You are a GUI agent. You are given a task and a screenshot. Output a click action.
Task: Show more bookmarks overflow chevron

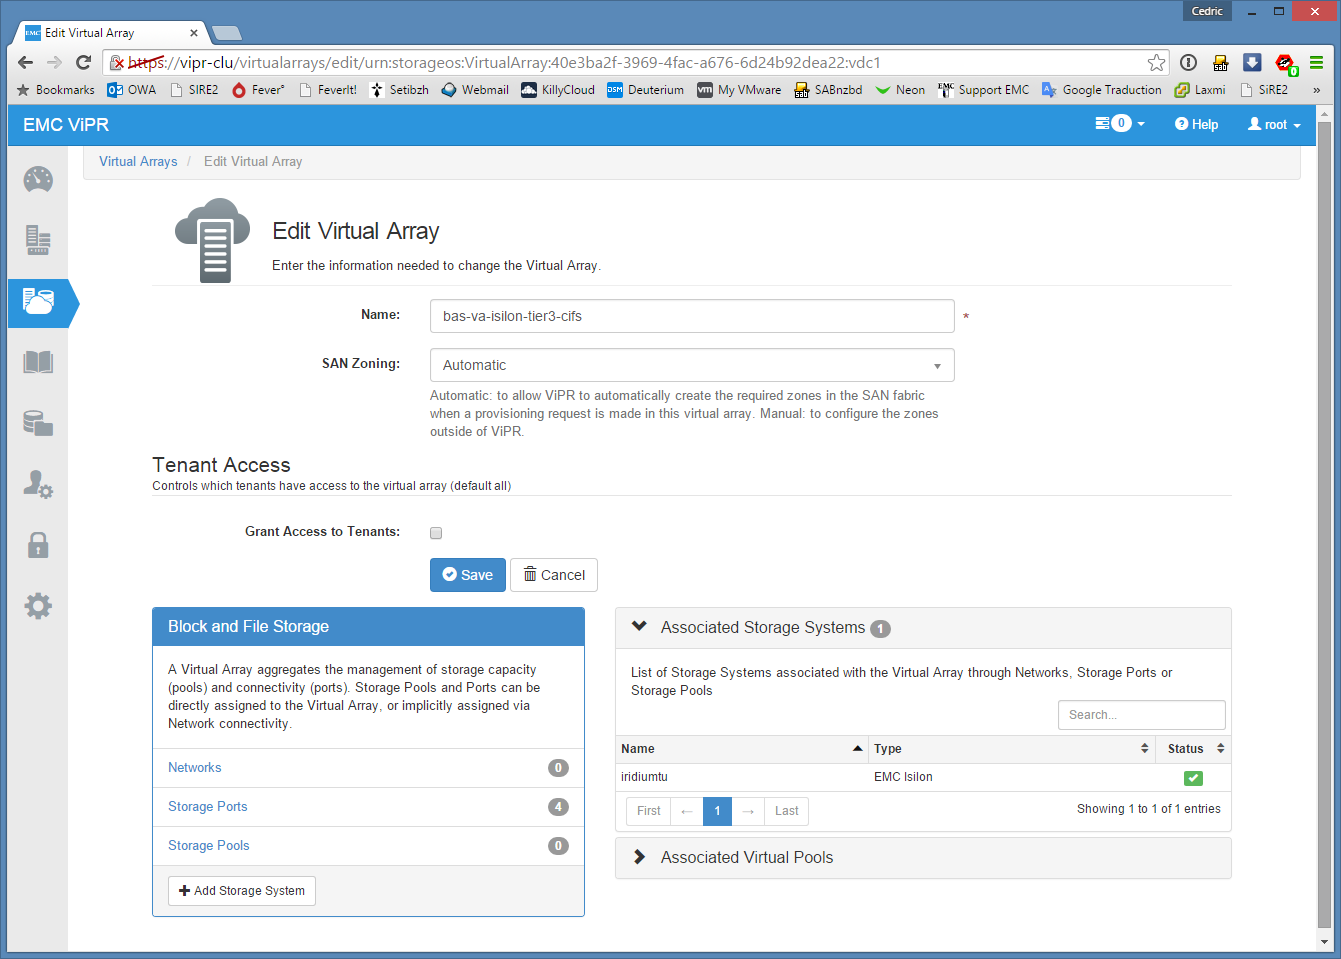coord(1316,90)
